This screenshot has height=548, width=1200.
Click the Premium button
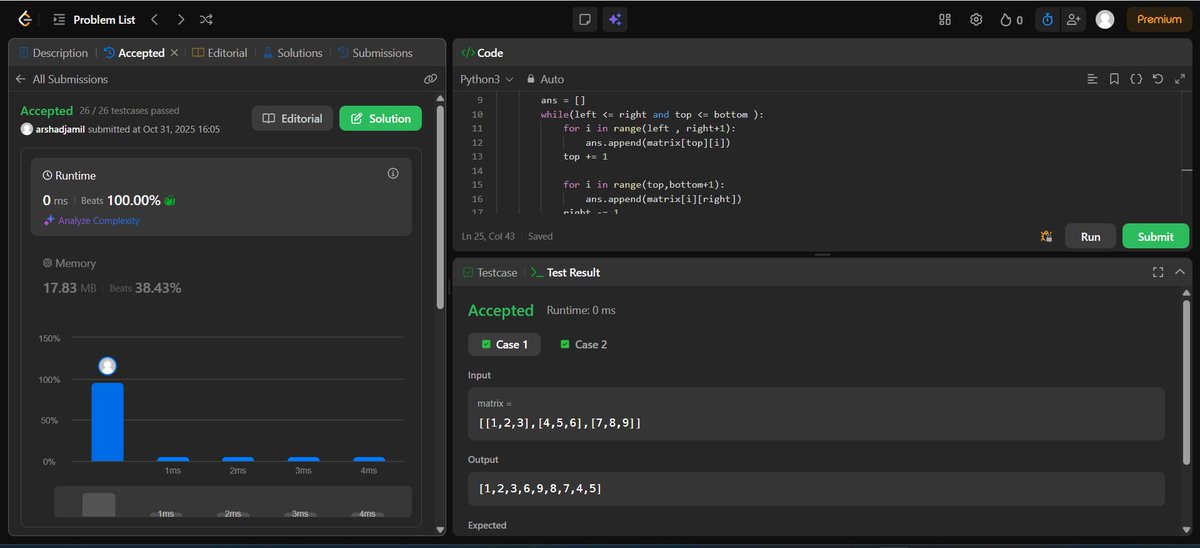tap(1159, 19)
